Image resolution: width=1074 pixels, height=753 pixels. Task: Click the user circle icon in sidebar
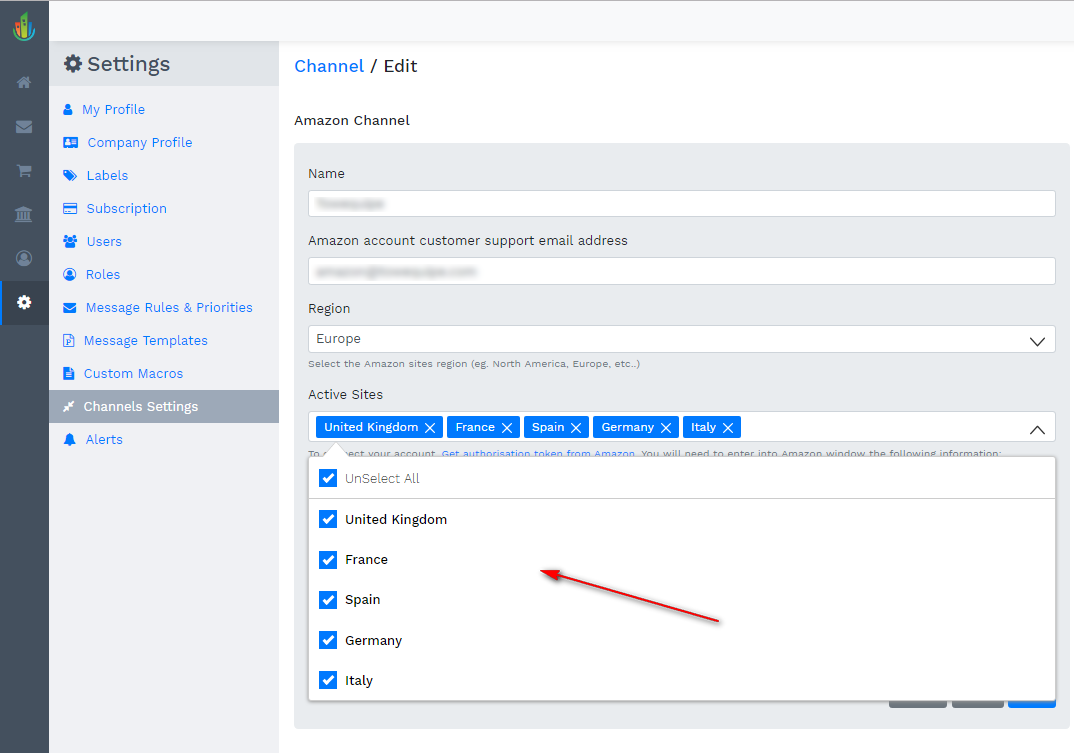24,258
